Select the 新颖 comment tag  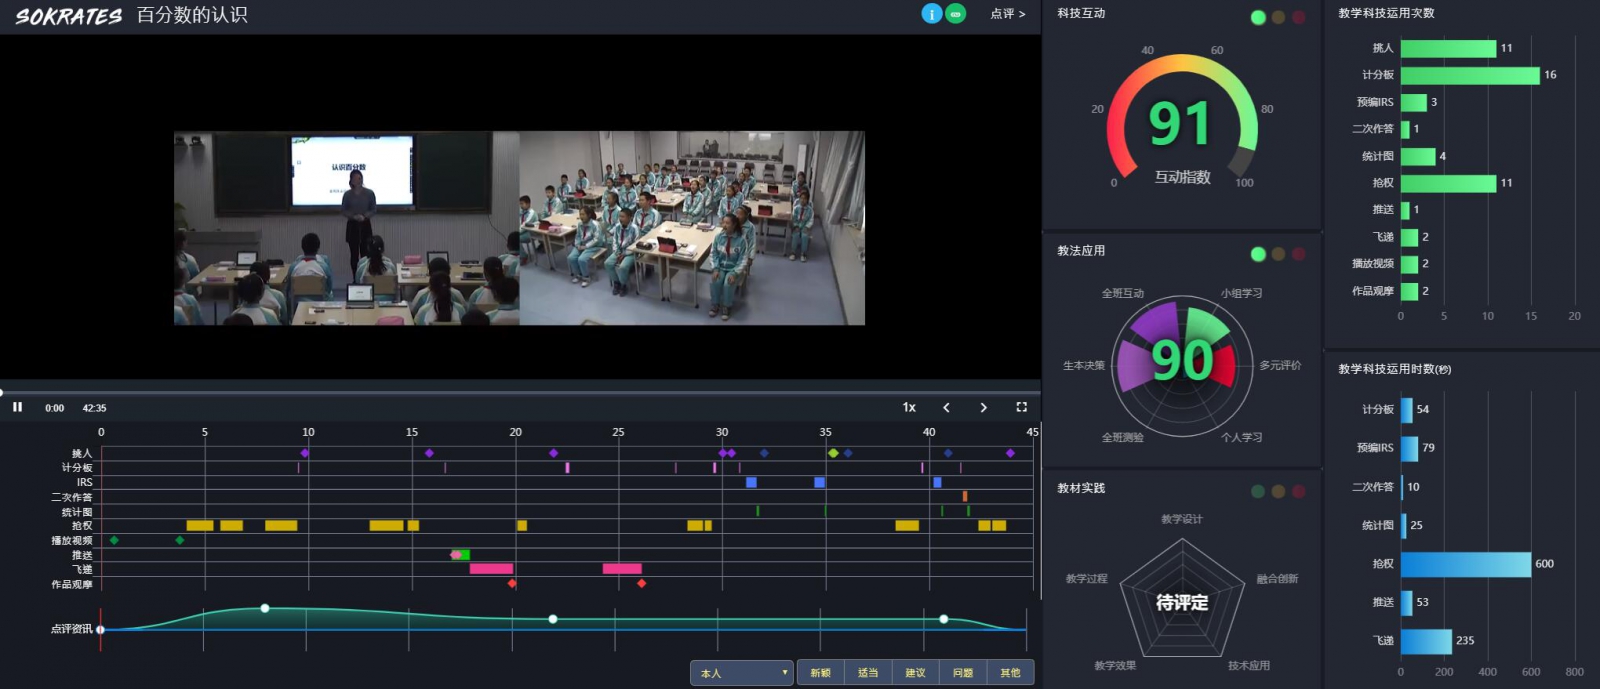tap(820, 673)
